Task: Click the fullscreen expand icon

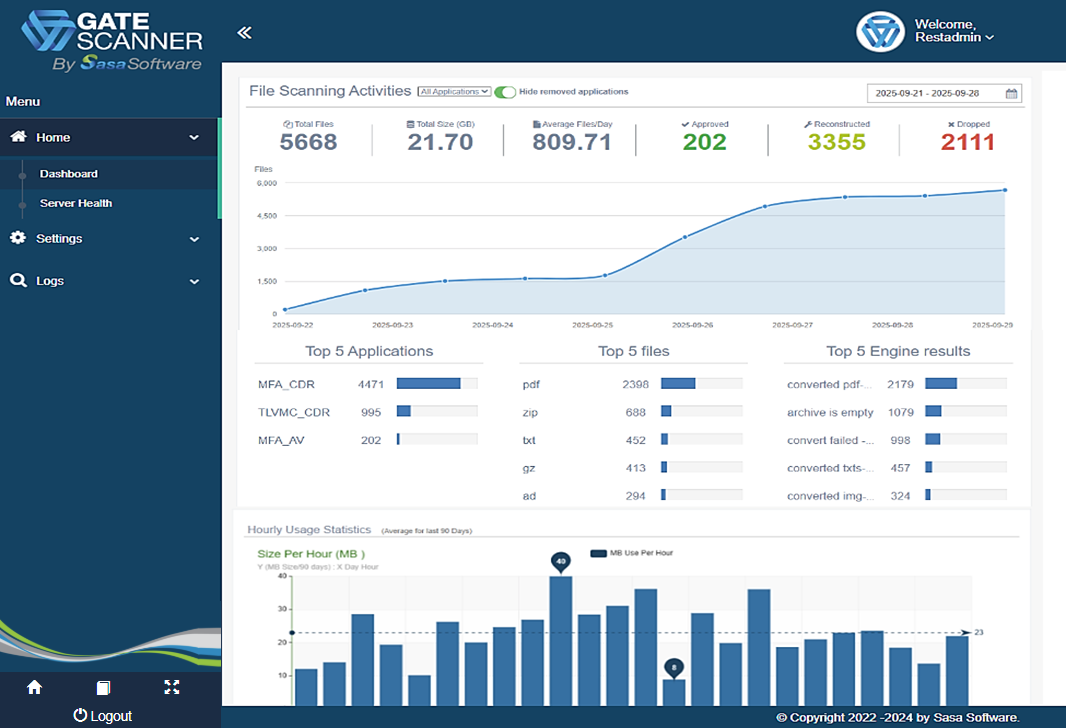Action: coord(171,687)
